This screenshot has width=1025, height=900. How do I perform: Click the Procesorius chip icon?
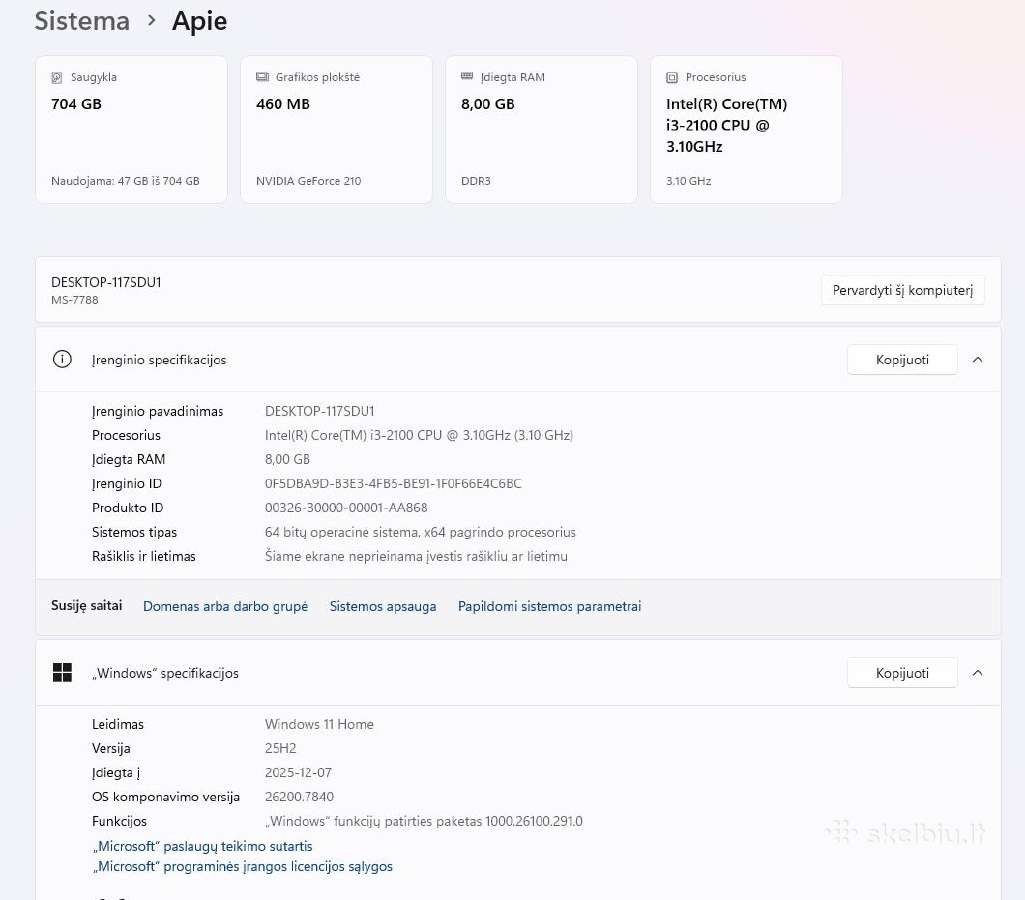(x=672, y=77)
